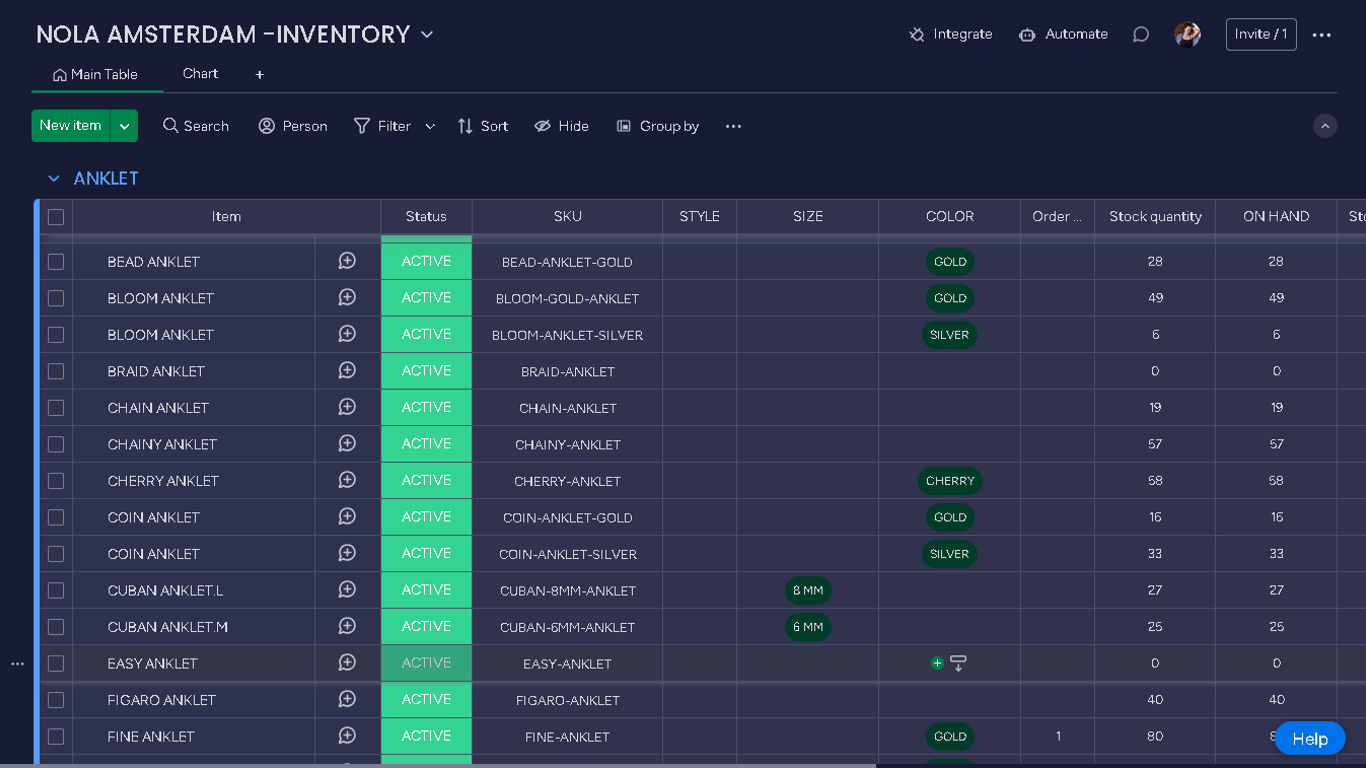
Task: Click the FIGARO-ANKLET SKU cell
Action: [x=568, y=700]
